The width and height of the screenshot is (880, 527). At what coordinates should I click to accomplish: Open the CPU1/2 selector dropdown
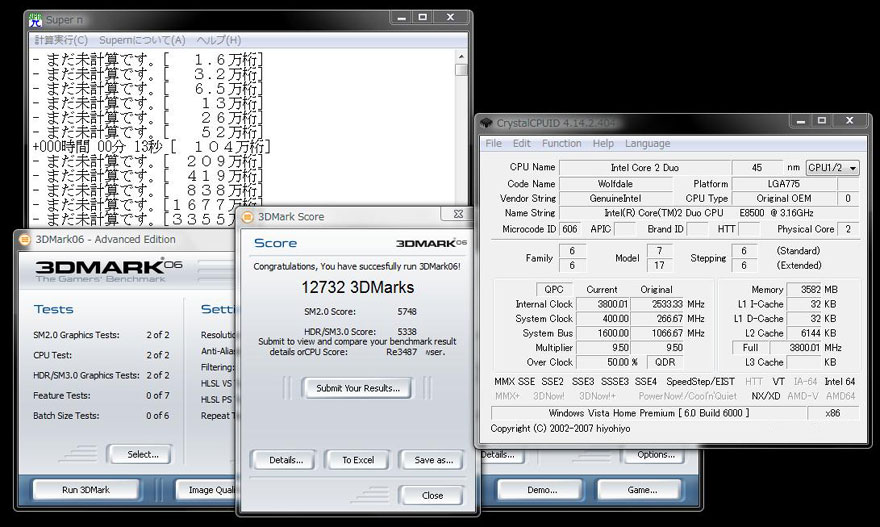tap(833, 167)
